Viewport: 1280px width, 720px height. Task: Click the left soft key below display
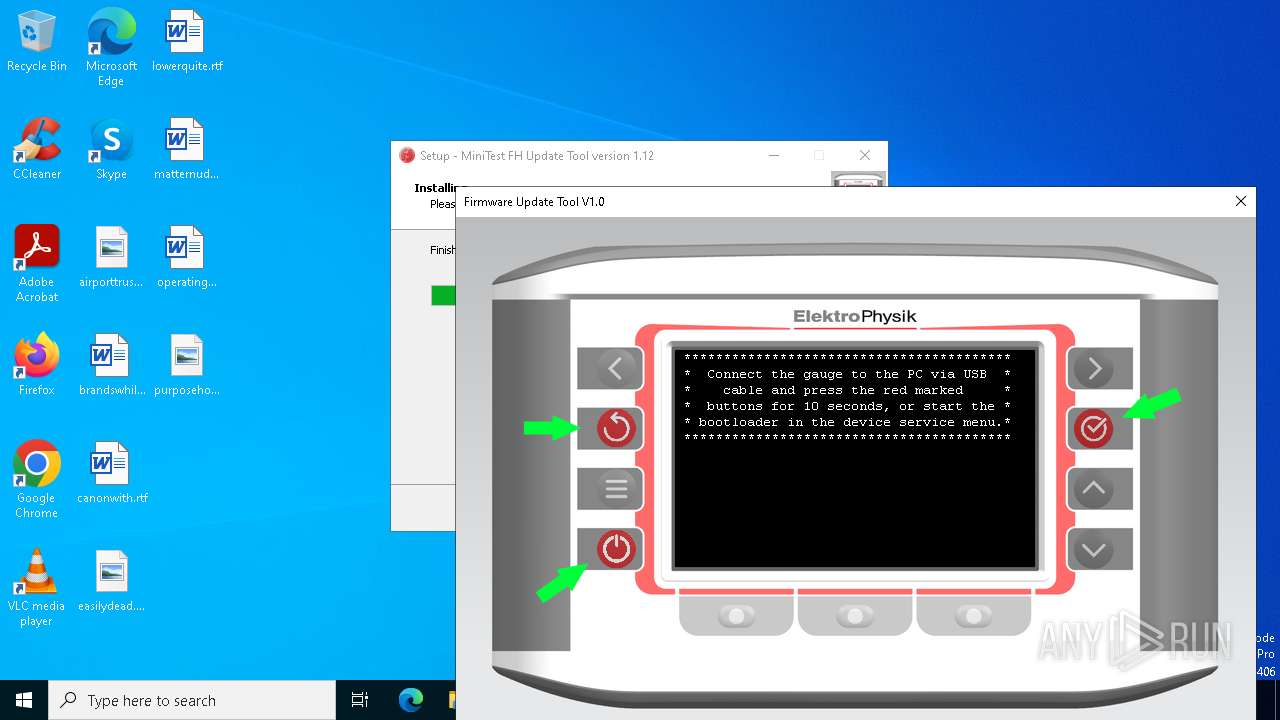tap(737, 615)
